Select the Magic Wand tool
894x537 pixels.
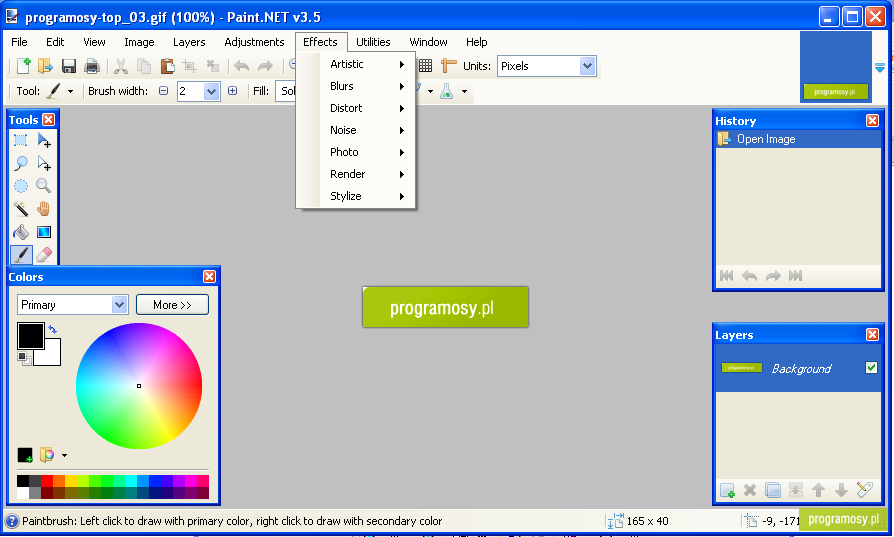[21, 209]
